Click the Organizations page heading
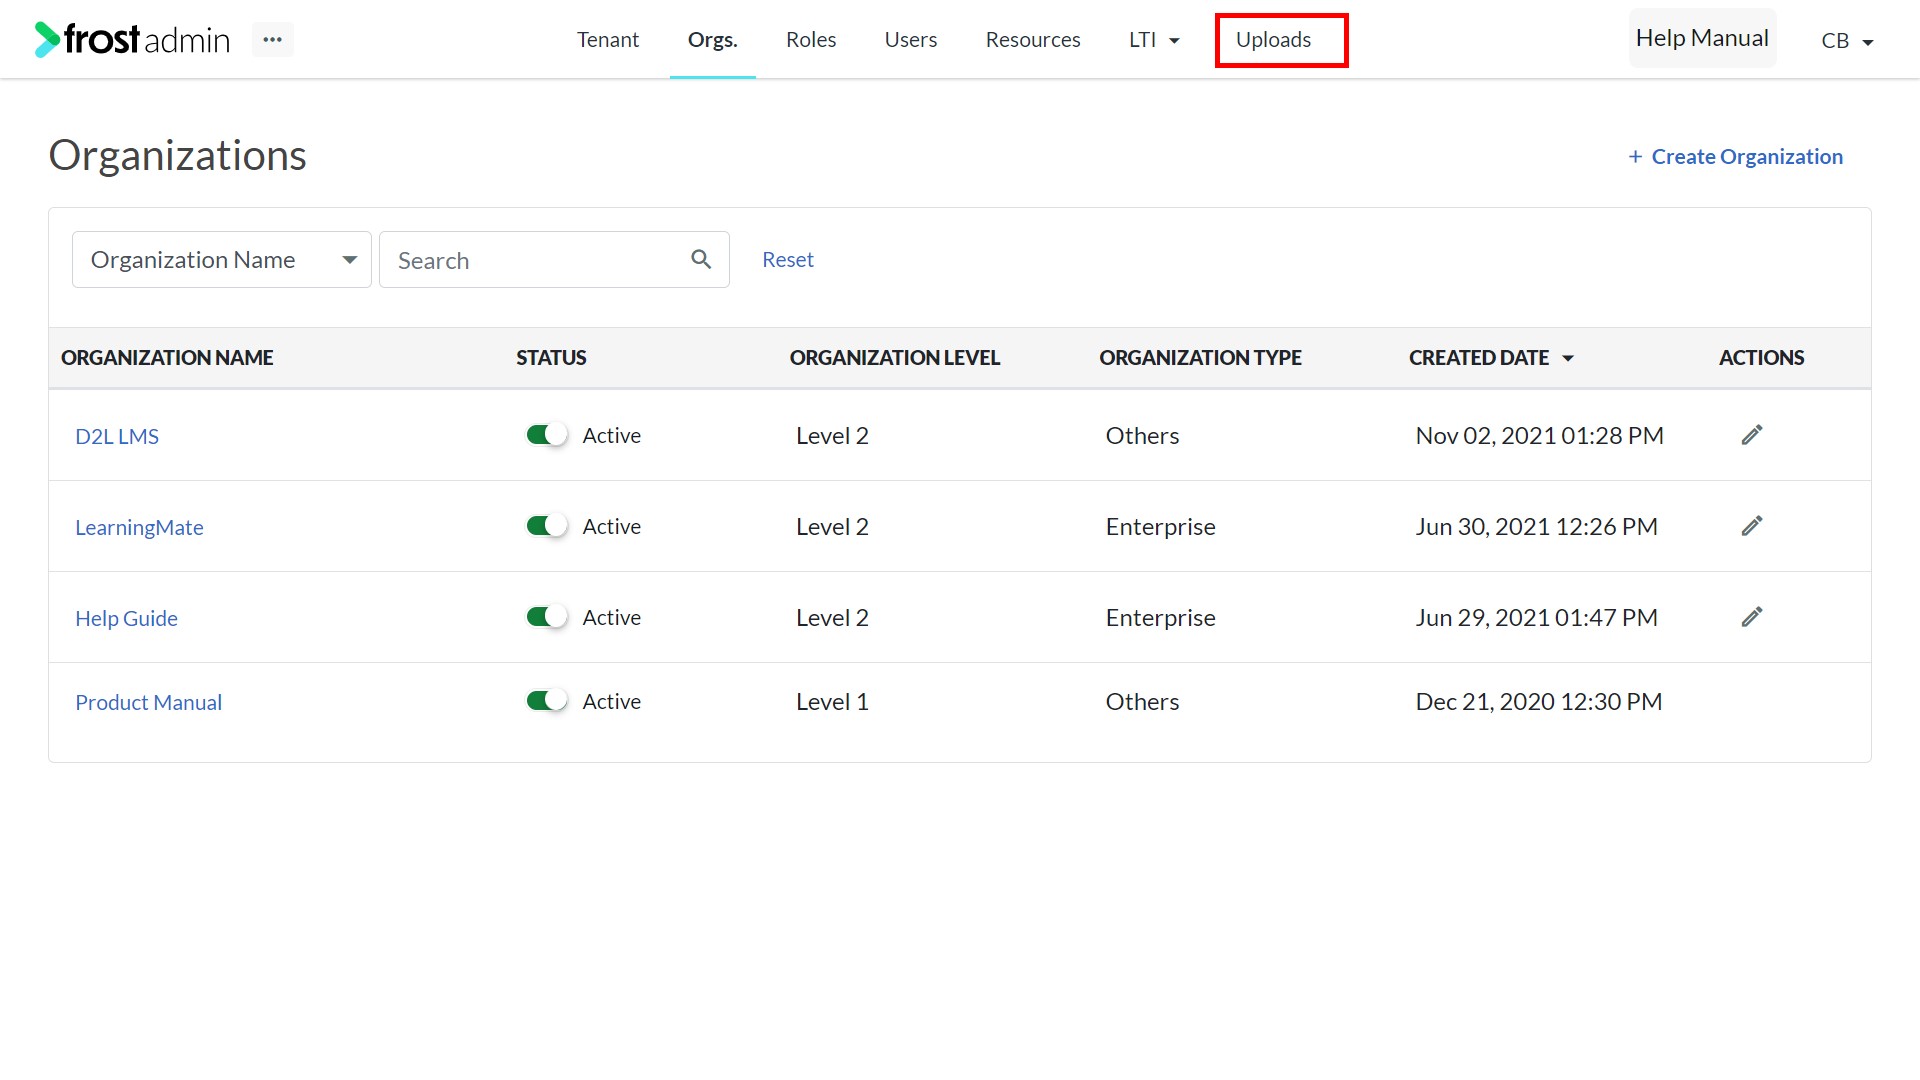 pos(177,156)
